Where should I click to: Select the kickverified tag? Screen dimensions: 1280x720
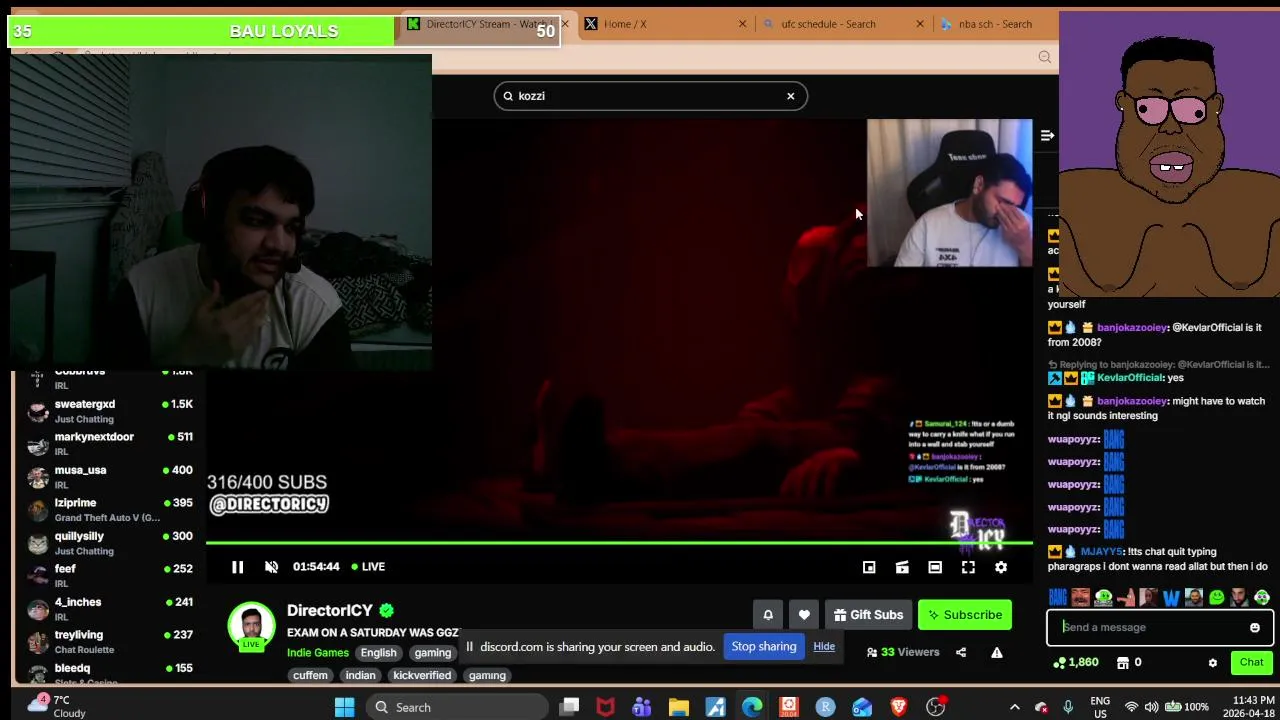pyautogui.click(x=422, y=675)
